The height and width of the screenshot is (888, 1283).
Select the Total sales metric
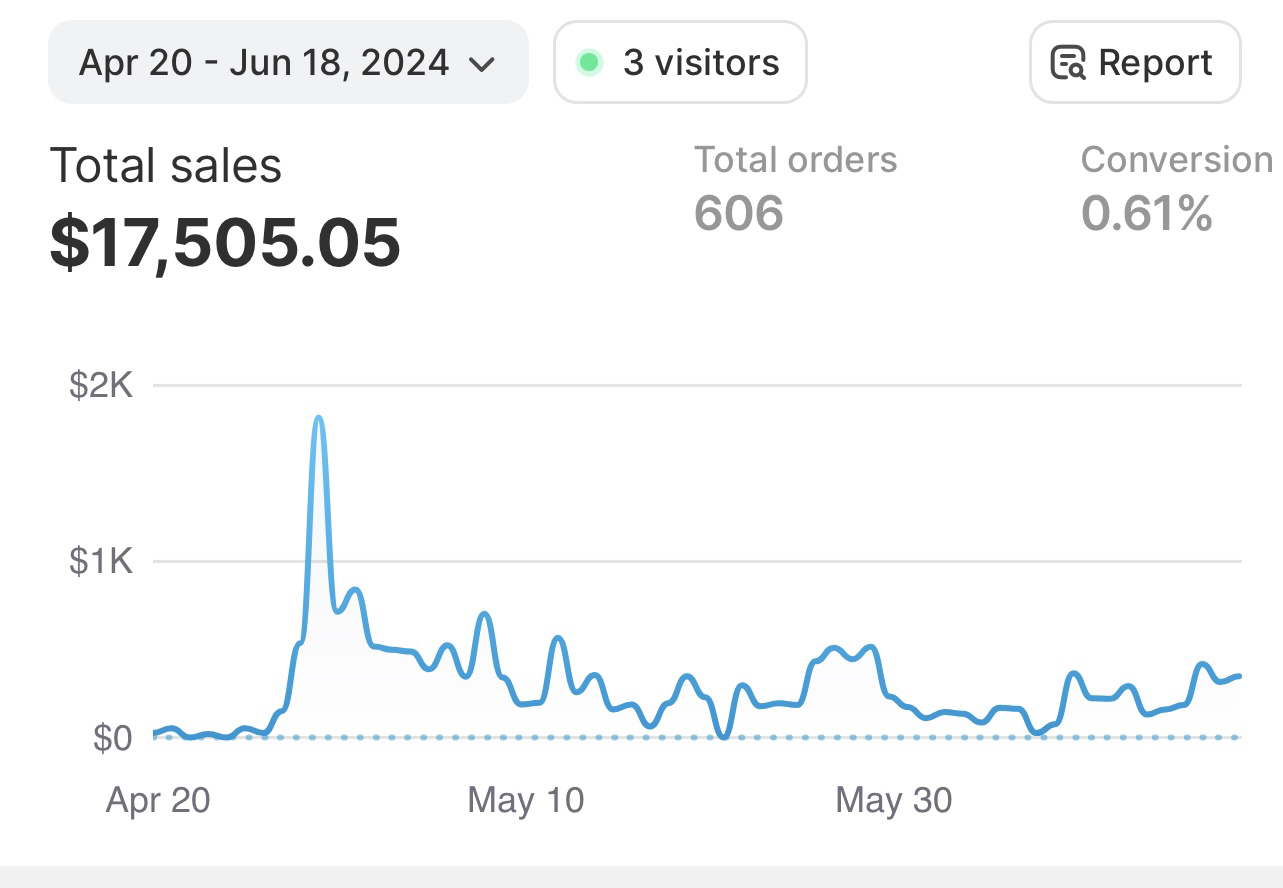coord(166,165)
